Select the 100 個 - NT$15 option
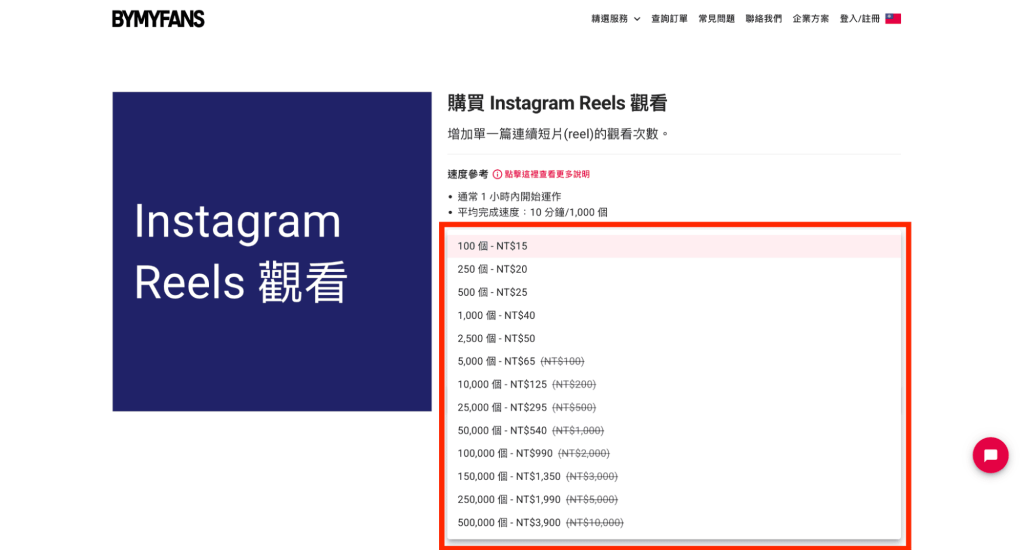Screen dimensions: 1024x550 [673, 246]
